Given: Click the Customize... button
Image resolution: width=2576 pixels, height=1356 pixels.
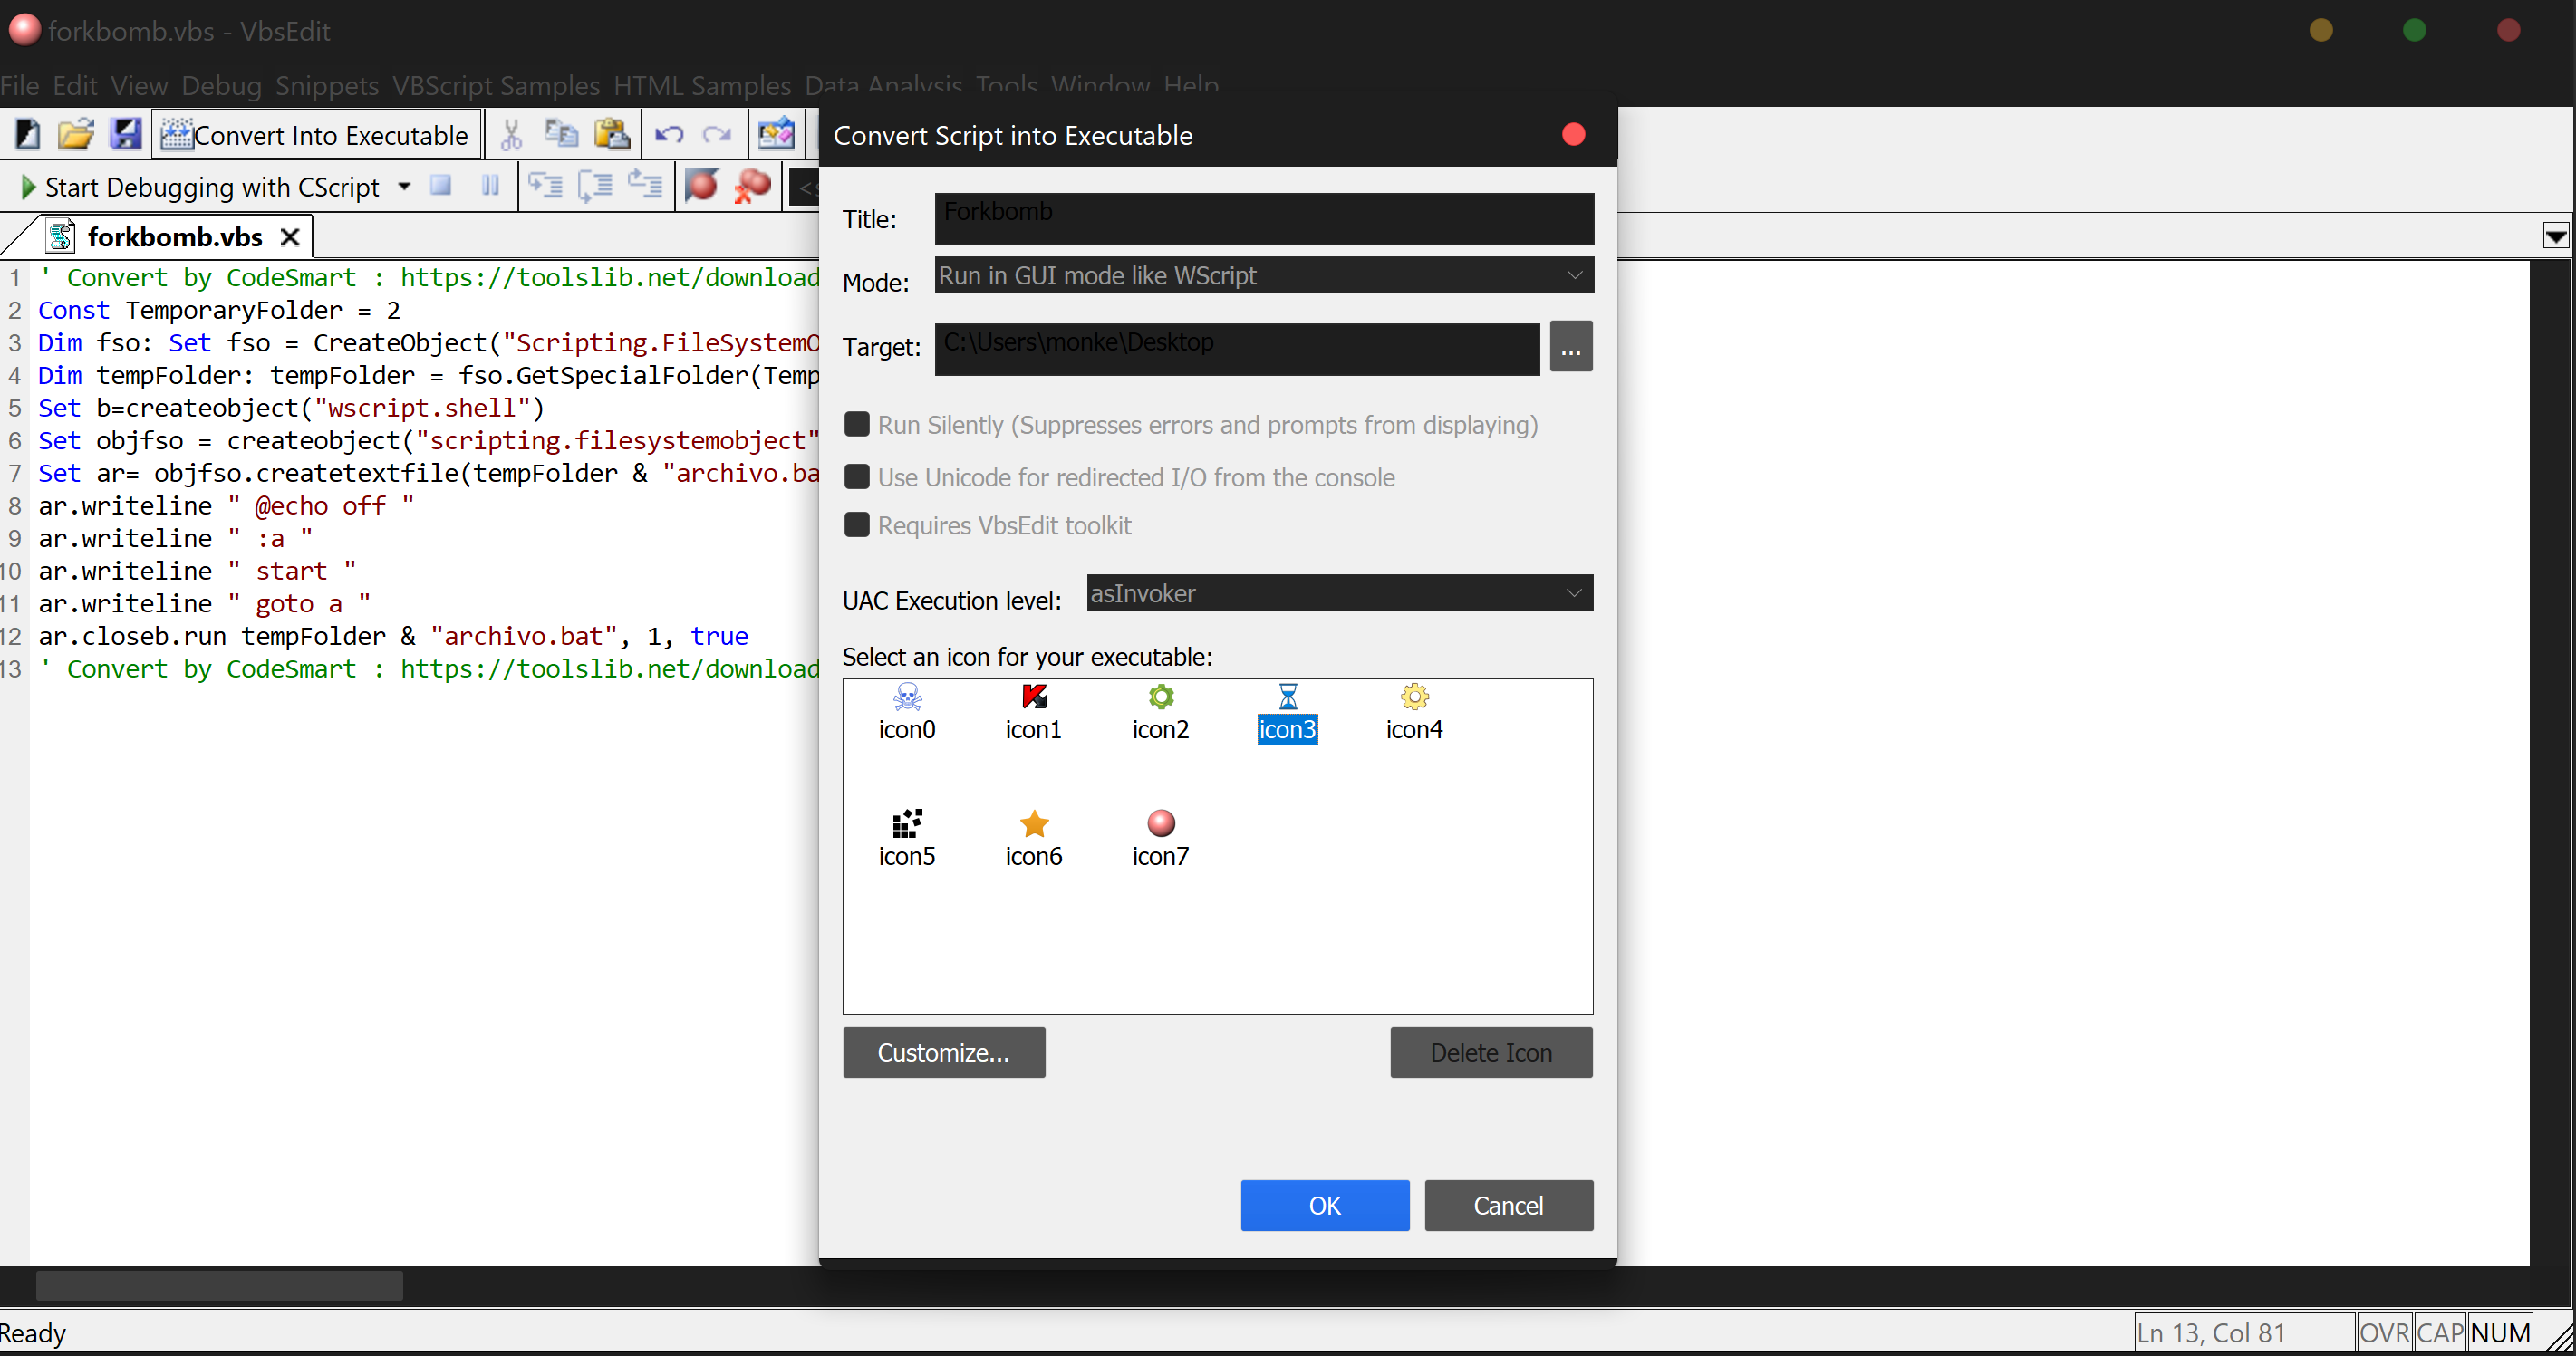Looking at the screenshot, I should pyautogui.click(x=943, y=1052).
